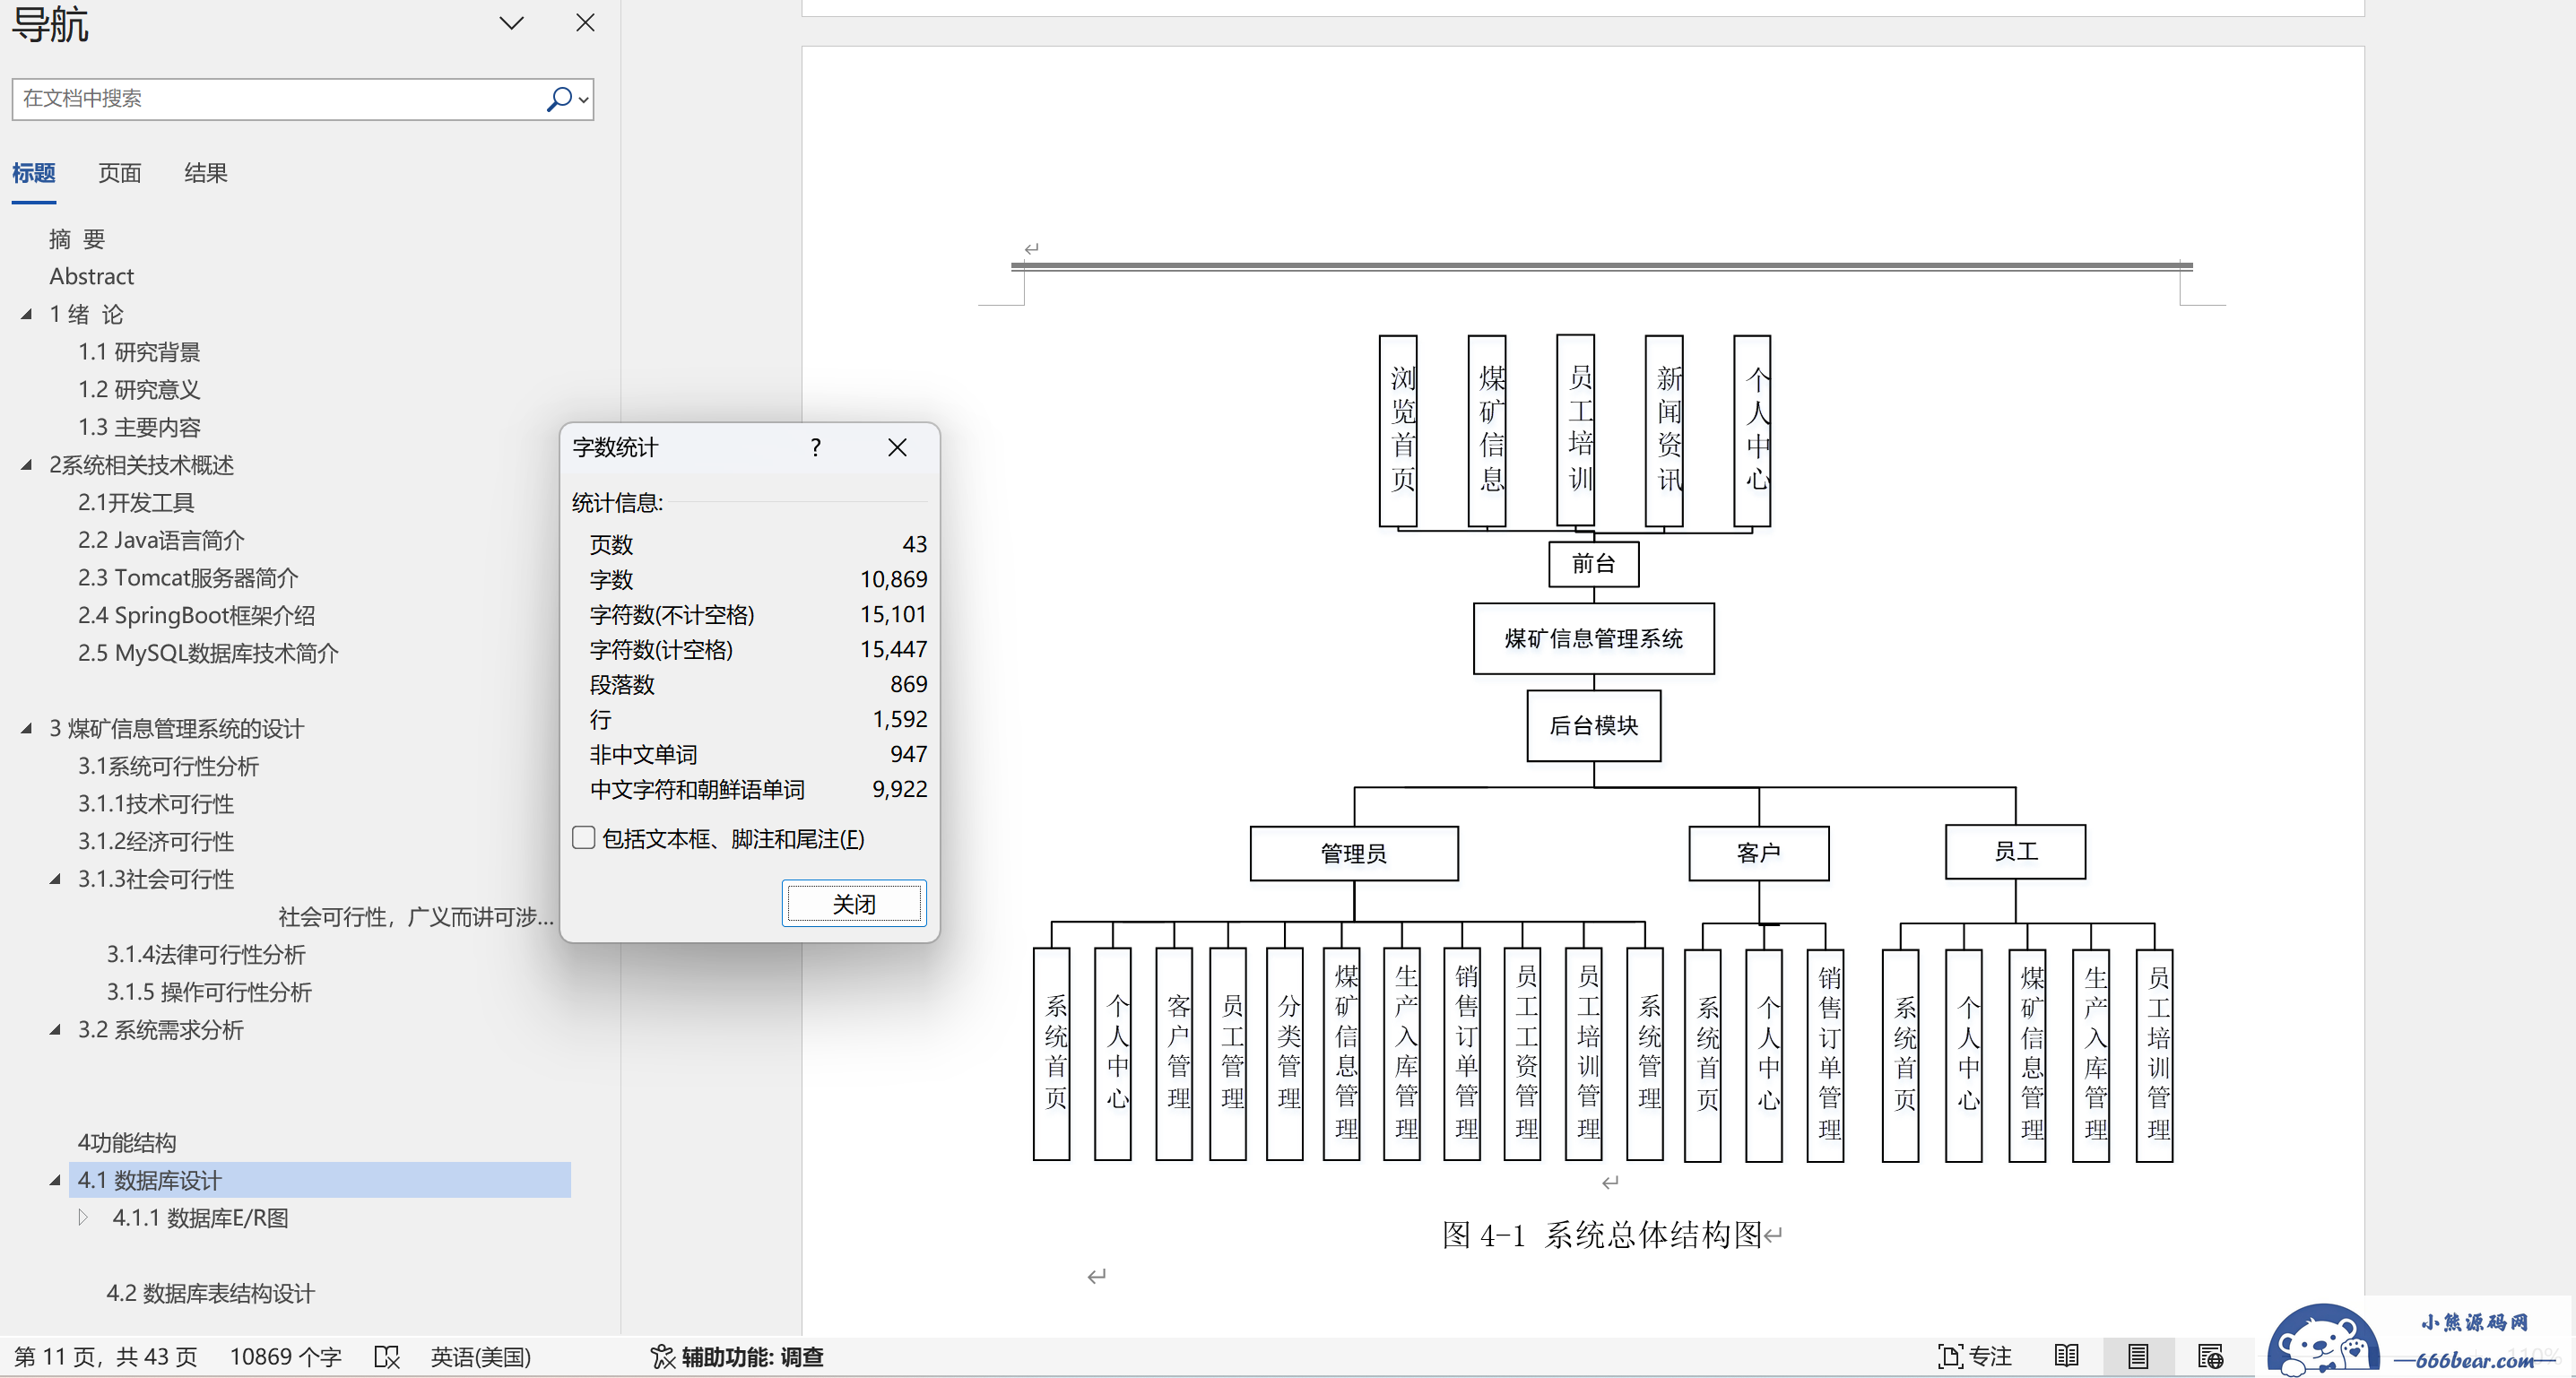This screenshot has height=1378, width=2576.
Task: Go to 3.1系统可行性分析 heading
Action: tap(169, 766)
